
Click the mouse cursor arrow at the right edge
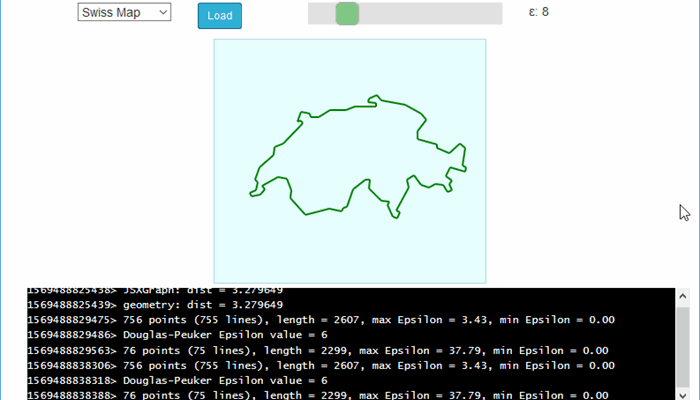(x=684, y=212)
